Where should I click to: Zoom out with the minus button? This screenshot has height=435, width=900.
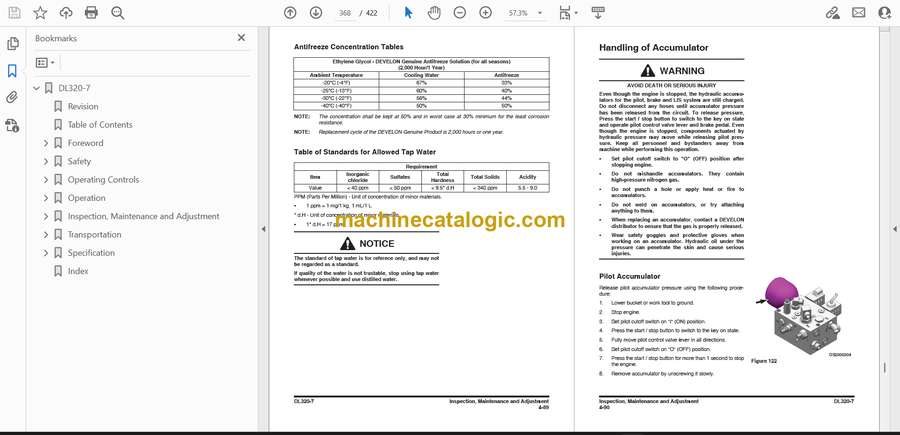[x=460, y=13]
